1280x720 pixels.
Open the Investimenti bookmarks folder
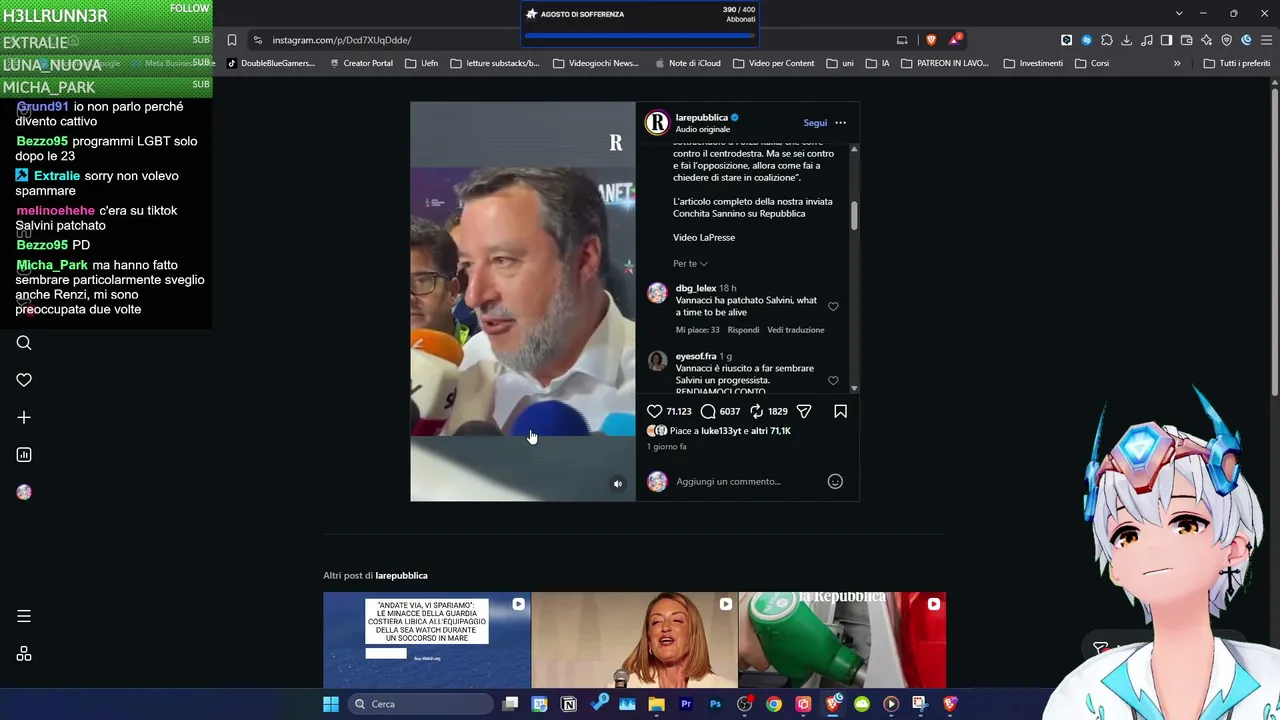1033,63
